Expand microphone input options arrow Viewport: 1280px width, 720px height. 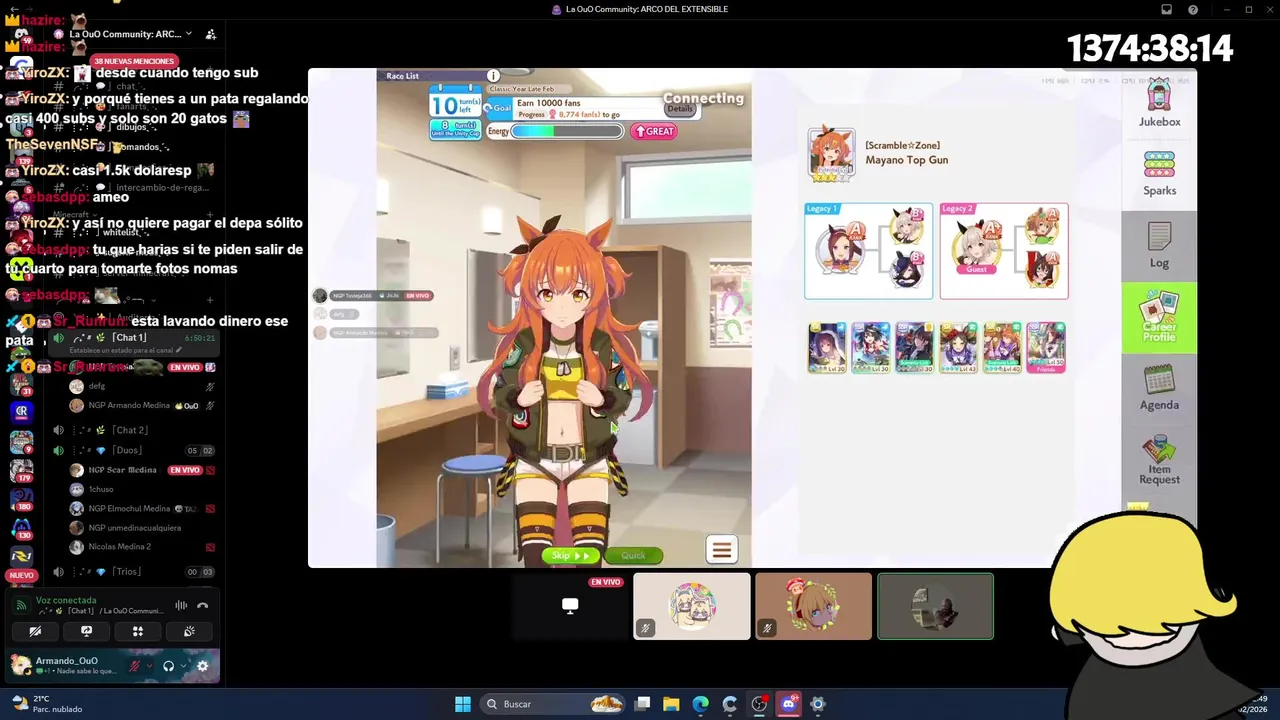coord(150,666)
